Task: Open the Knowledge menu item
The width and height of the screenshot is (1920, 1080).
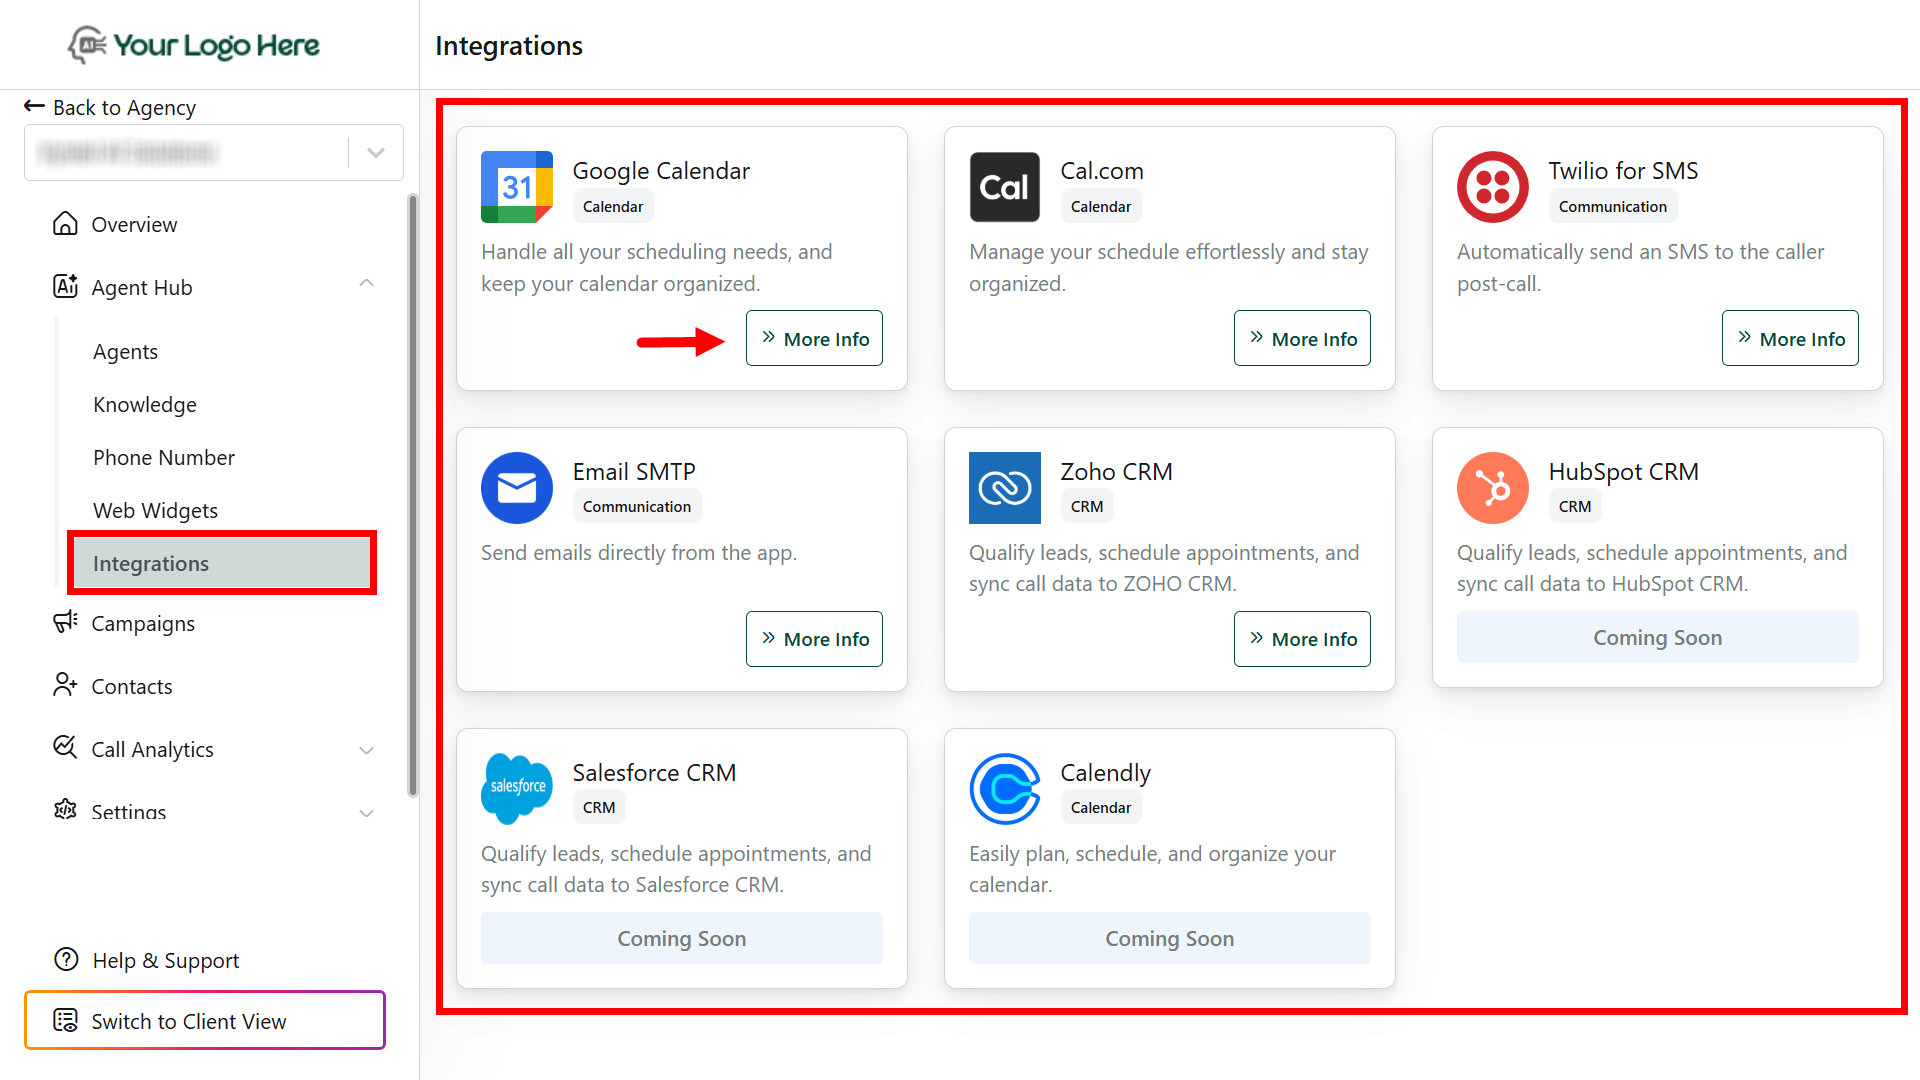Action: [x=145, y=405]
